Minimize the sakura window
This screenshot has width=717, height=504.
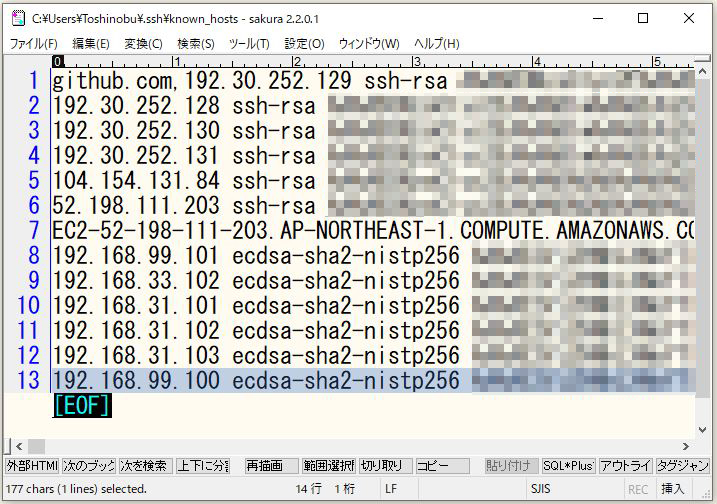pyautogui.click(x=598, y=18)
